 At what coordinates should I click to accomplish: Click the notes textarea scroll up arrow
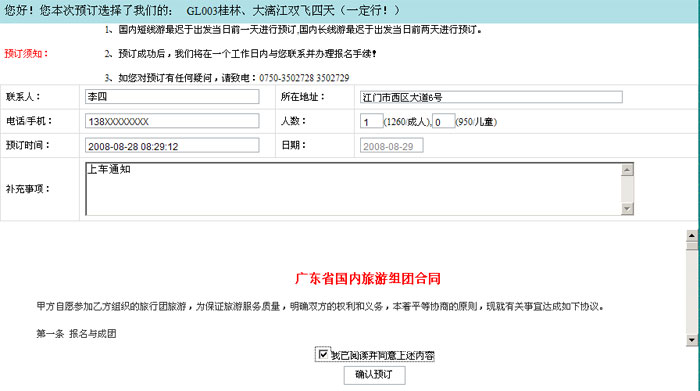[627, 170]
